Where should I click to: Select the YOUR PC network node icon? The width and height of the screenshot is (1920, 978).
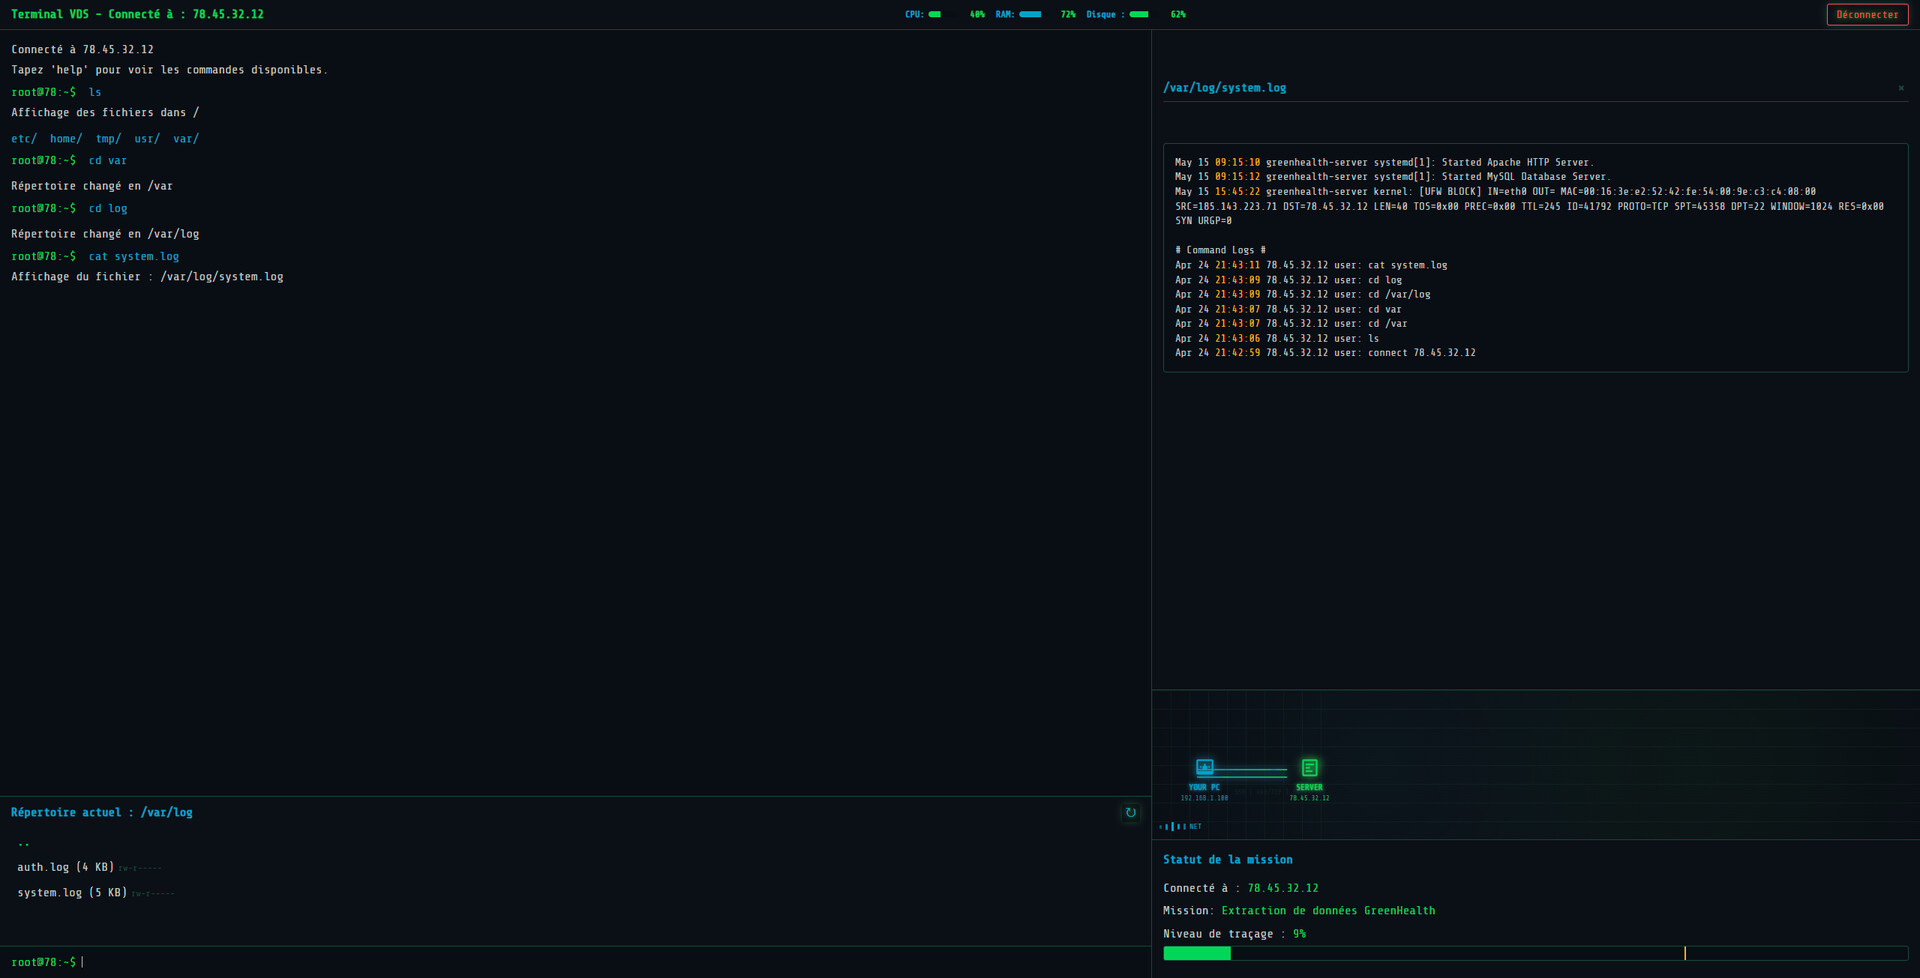click(x=1204, y=767)
